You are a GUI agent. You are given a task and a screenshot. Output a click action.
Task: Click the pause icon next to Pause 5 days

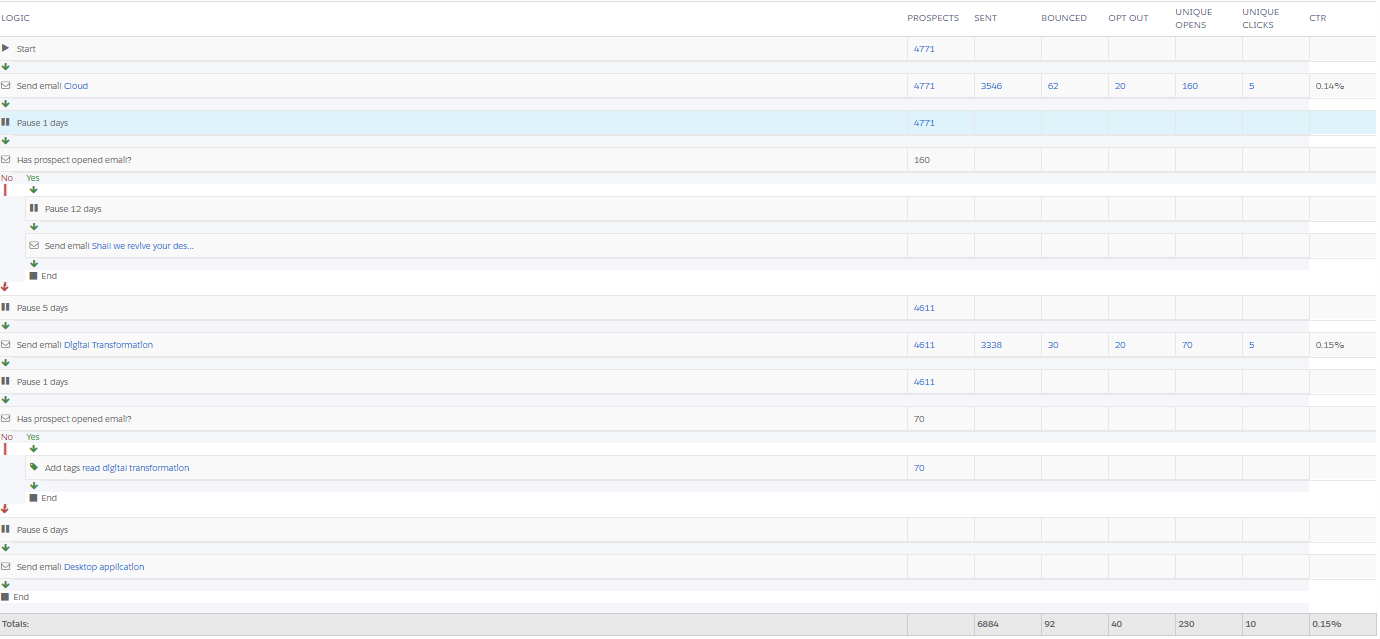(x=6, y=308)
